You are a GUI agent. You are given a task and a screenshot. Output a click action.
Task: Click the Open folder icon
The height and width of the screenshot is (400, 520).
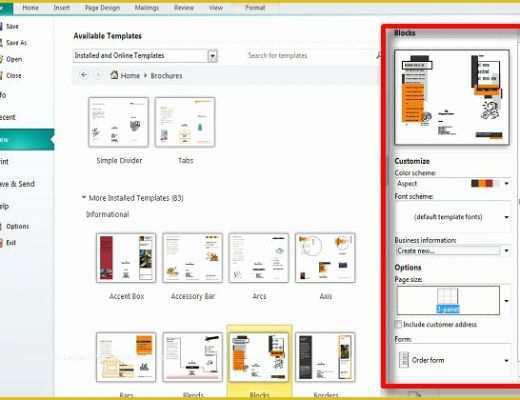click(x=1, y=59)
